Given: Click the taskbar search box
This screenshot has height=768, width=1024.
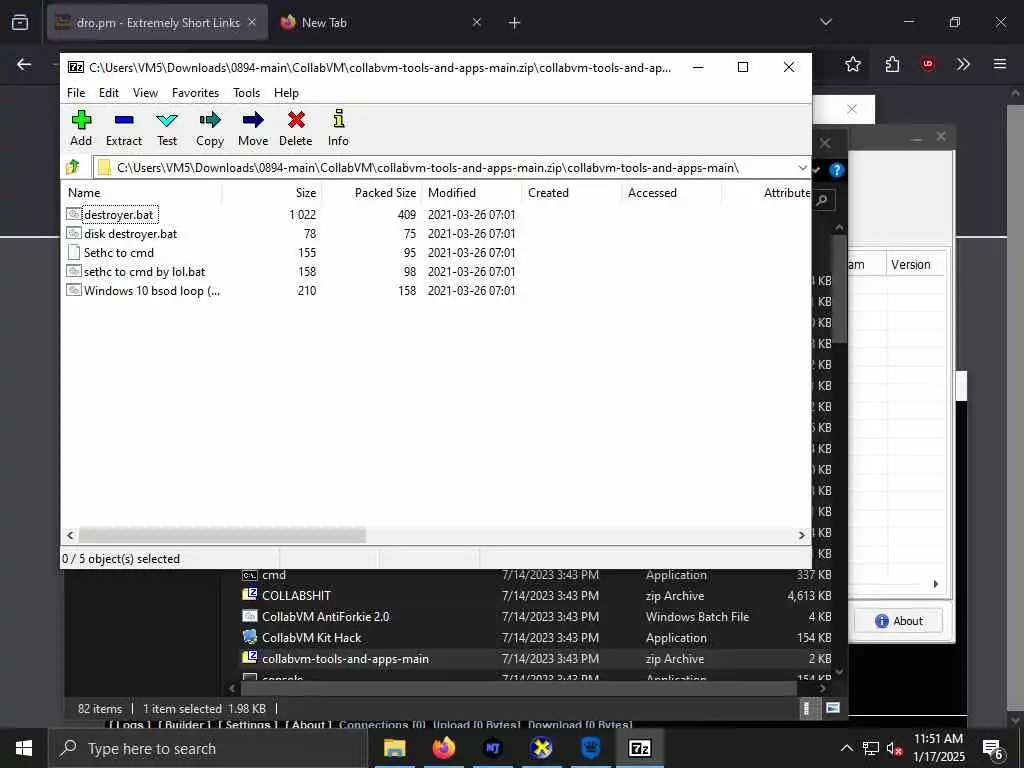Looking at the screenshot, I should (208, 748).
